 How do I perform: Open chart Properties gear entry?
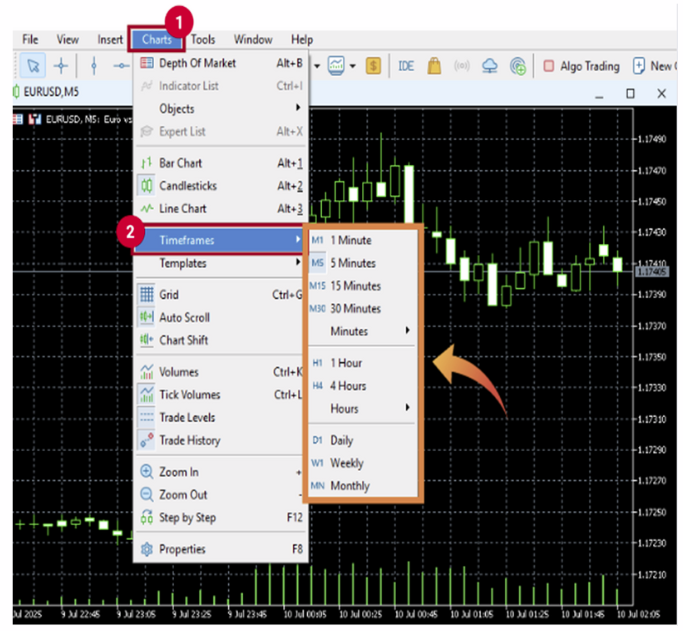[x=181, y=549]
